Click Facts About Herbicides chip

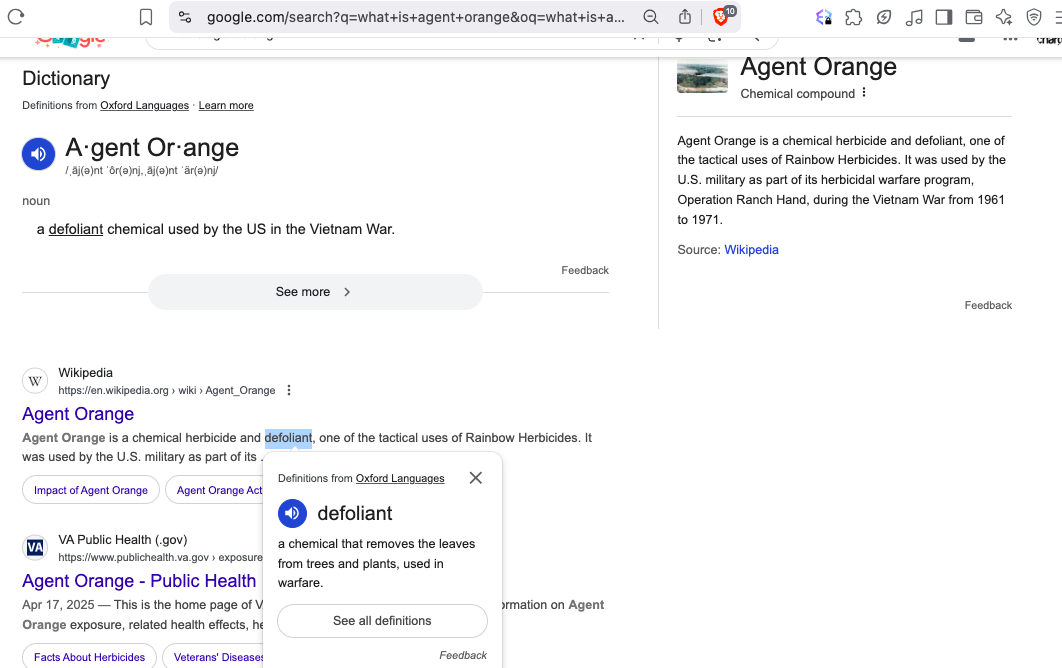[89, 656]
